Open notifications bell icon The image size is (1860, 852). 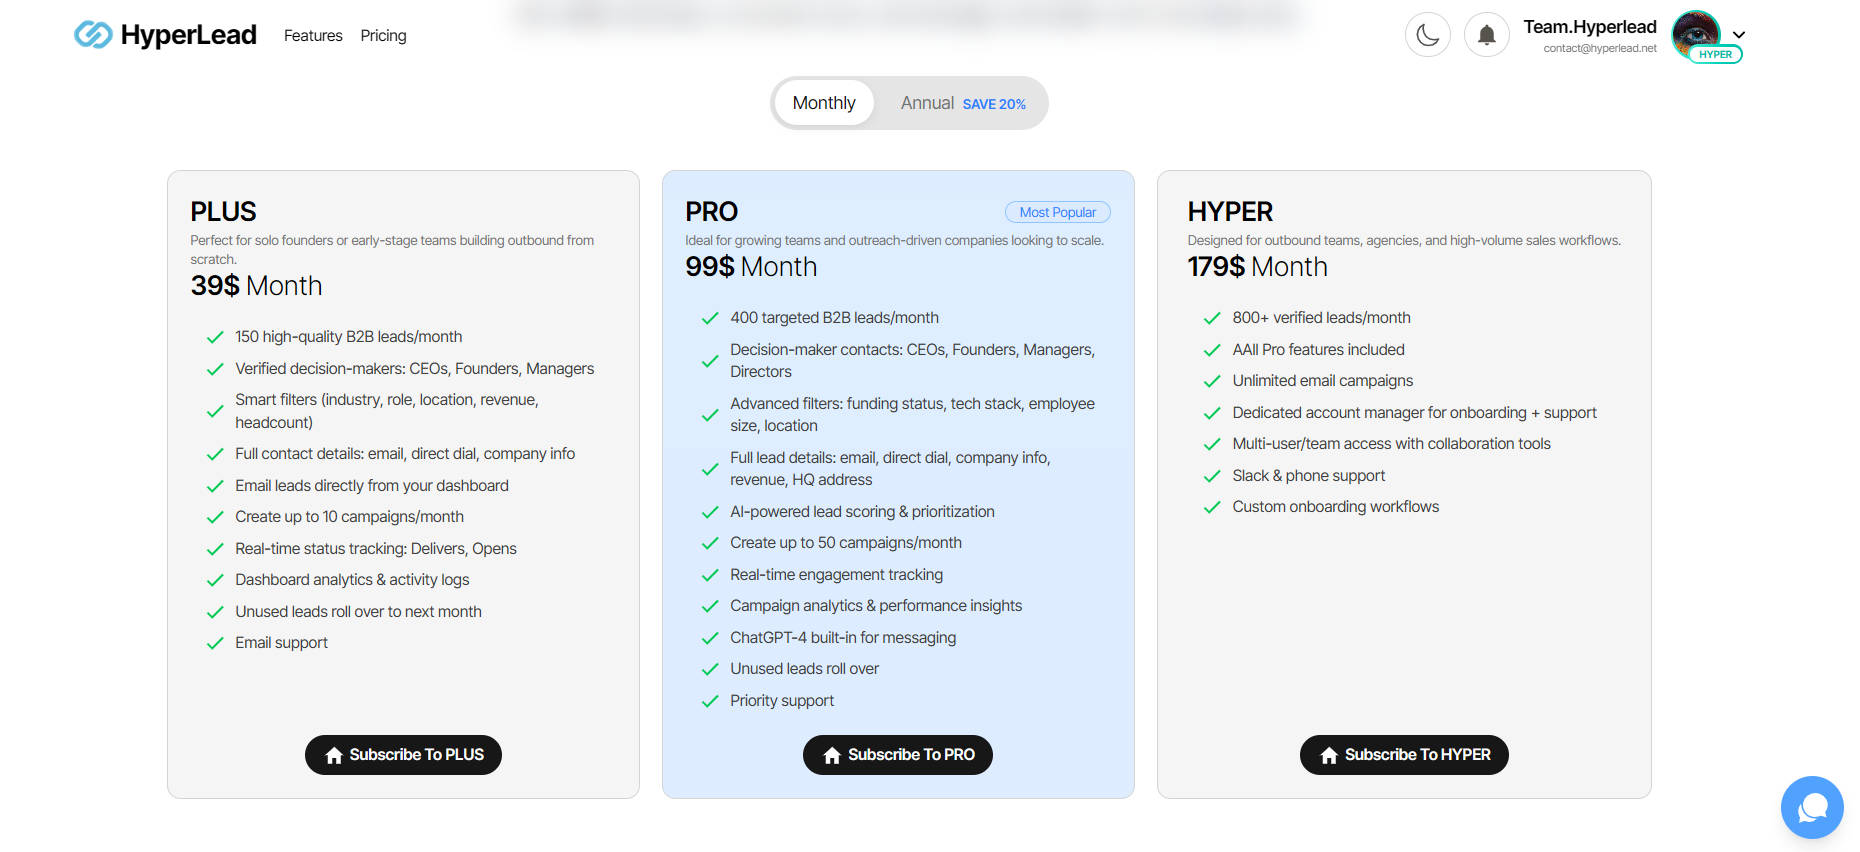coord(1487,35)
